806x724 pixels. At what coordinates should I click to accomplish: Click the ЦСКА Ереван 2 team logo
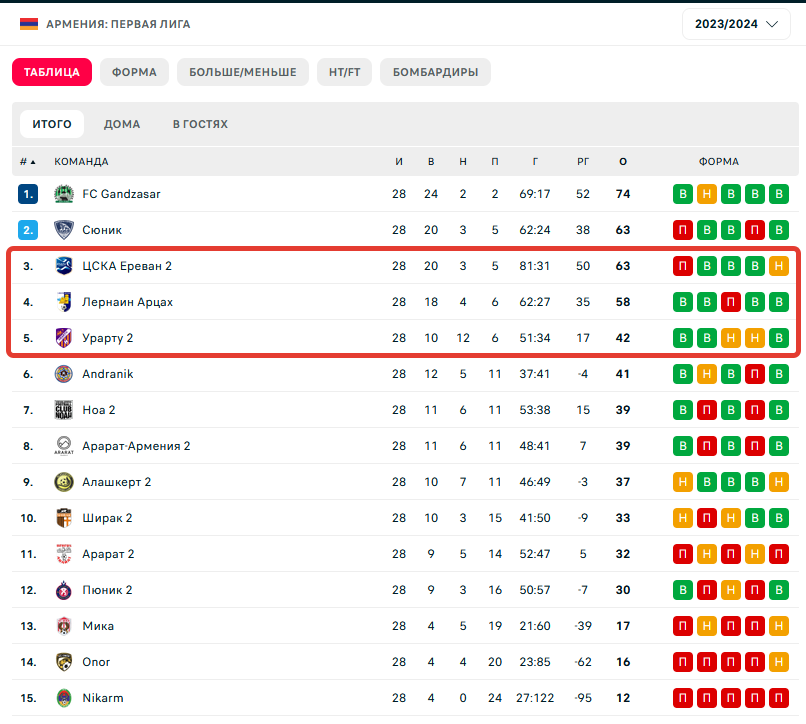(64, 266)
